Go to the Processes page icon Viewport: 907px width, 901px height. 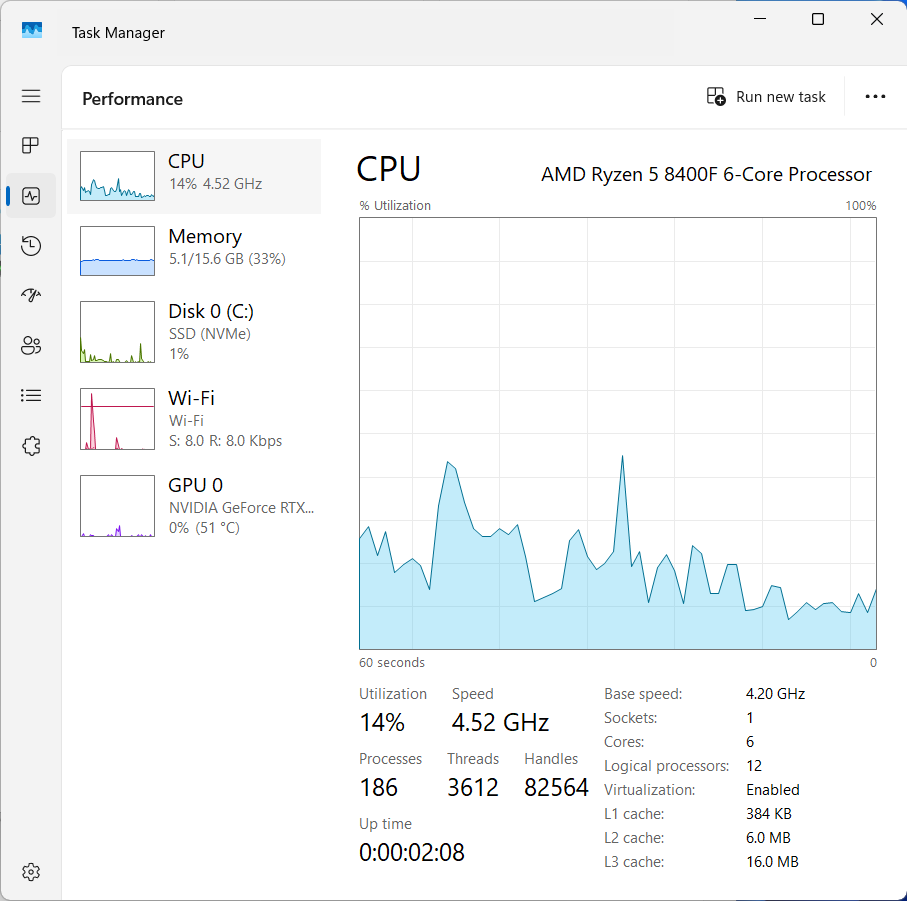[x=31, y=145]
